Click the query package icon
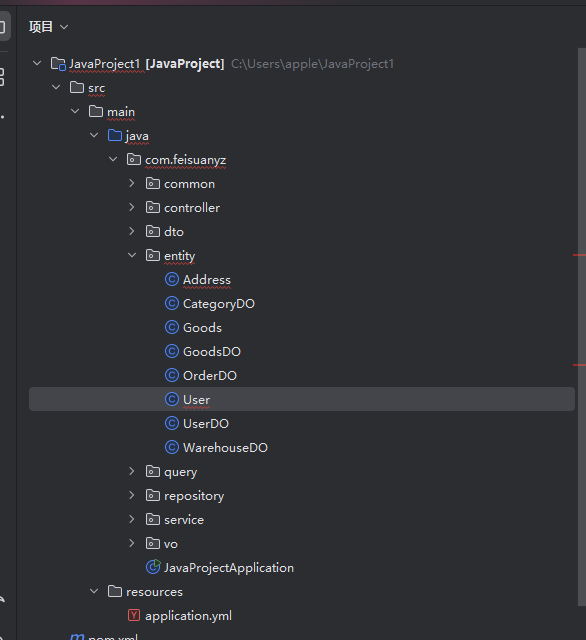The image size is (586, 640). (153, 471)
